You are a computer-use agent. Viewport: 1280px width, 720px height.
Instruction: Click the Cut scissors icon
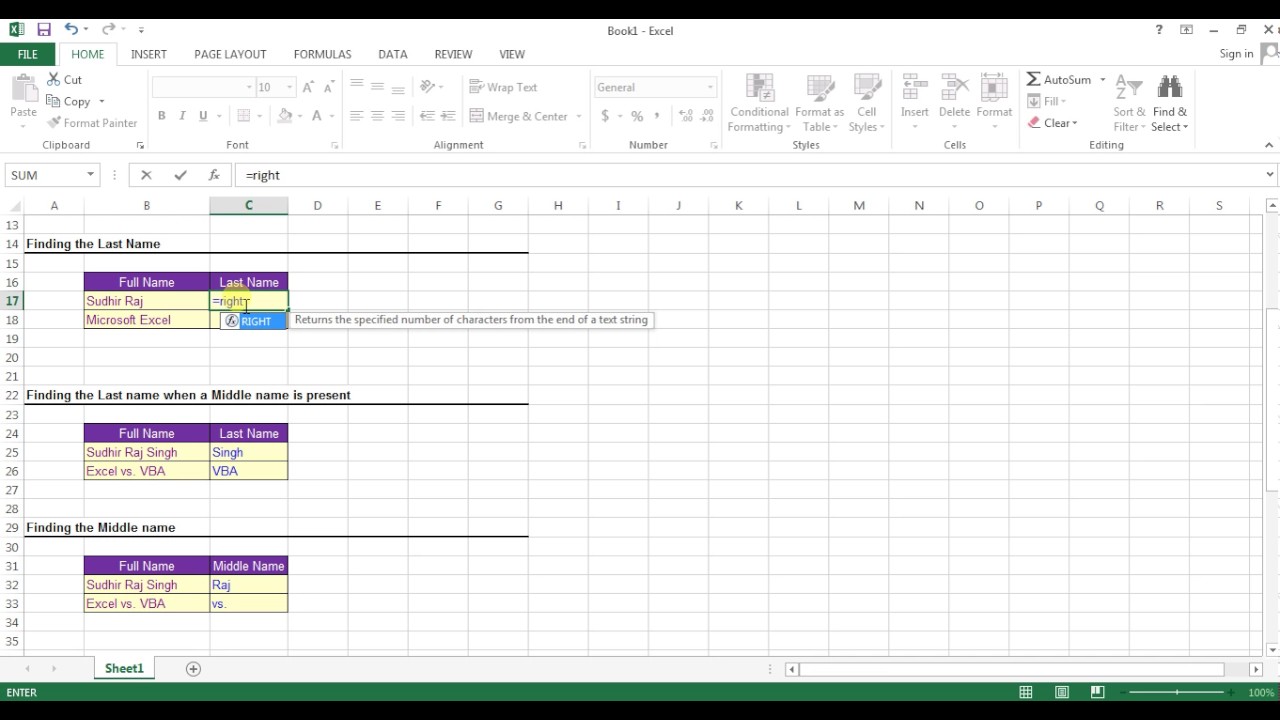click(x=54, y=79)
